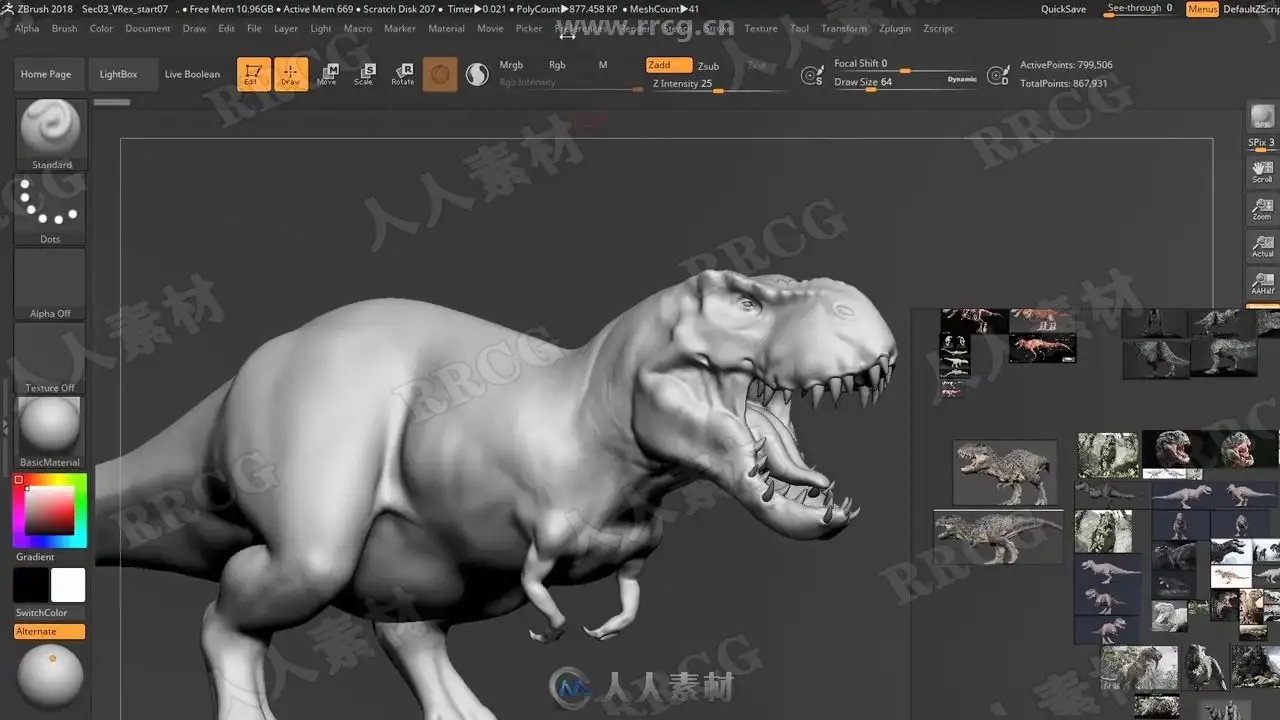
Task: Choose the Scale transform icon
Action: pos(364,75)
